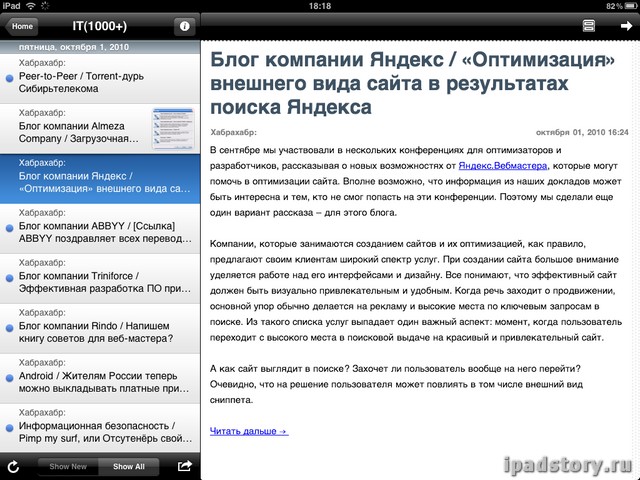640x480 pixels.
Task: Follow the Читать дальше link
Action: pyautogui.click(x=249, y=431)
